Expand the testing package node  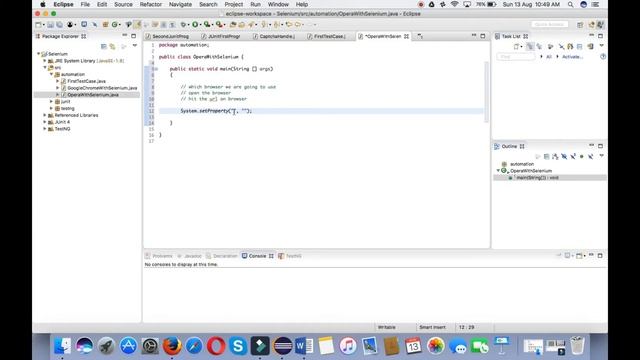pos(51,108)
